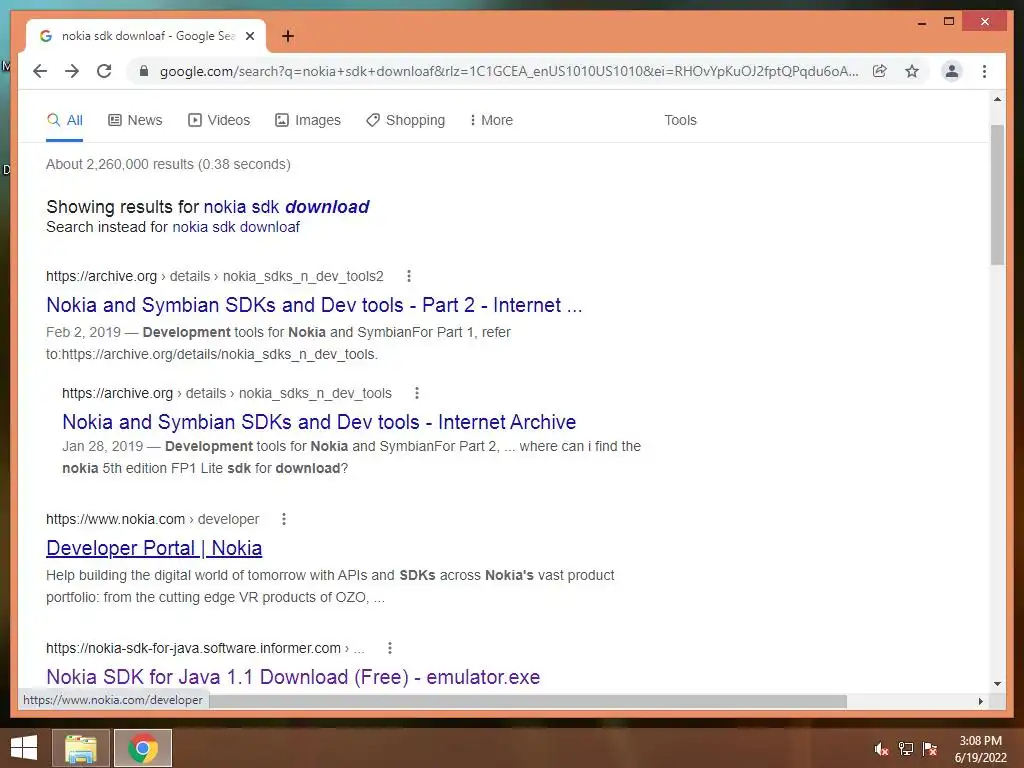1024x768 pixels.
Task: Click corrected query nokia sdk download
Action: tap(286, 207)
